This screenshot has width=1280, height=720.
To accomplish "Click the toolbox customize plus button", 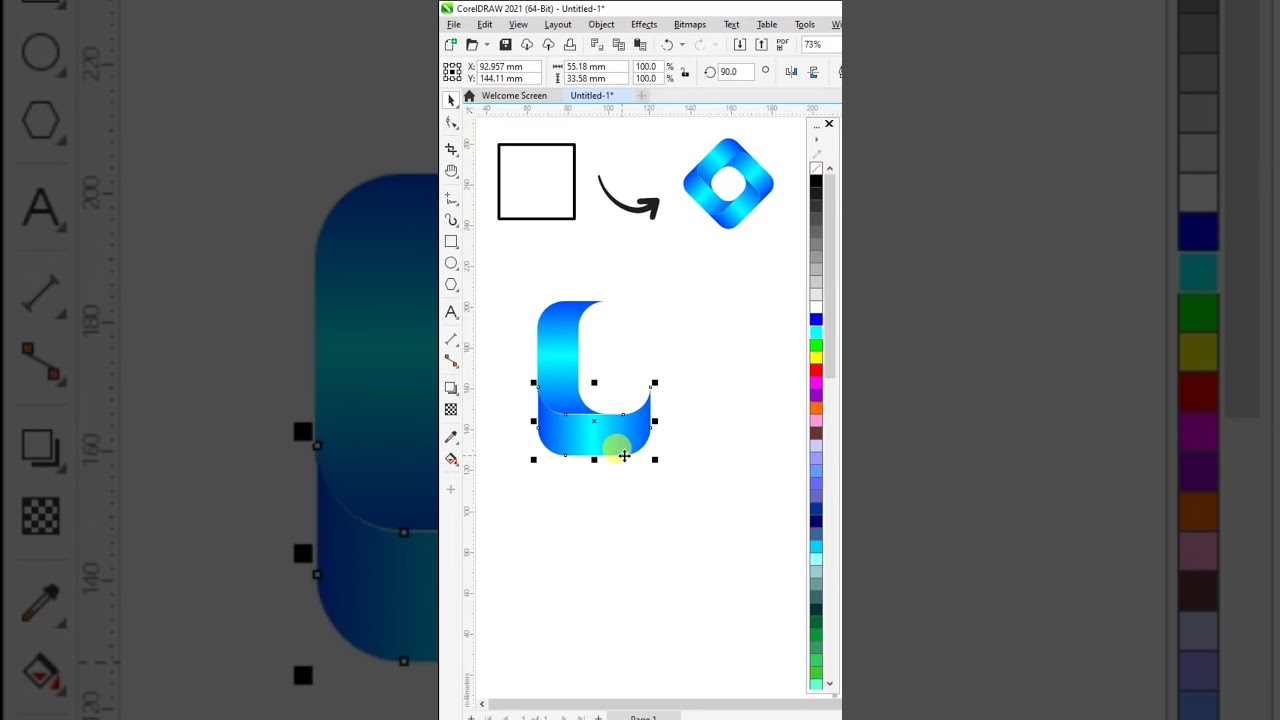I will click(x=451, y=490).
